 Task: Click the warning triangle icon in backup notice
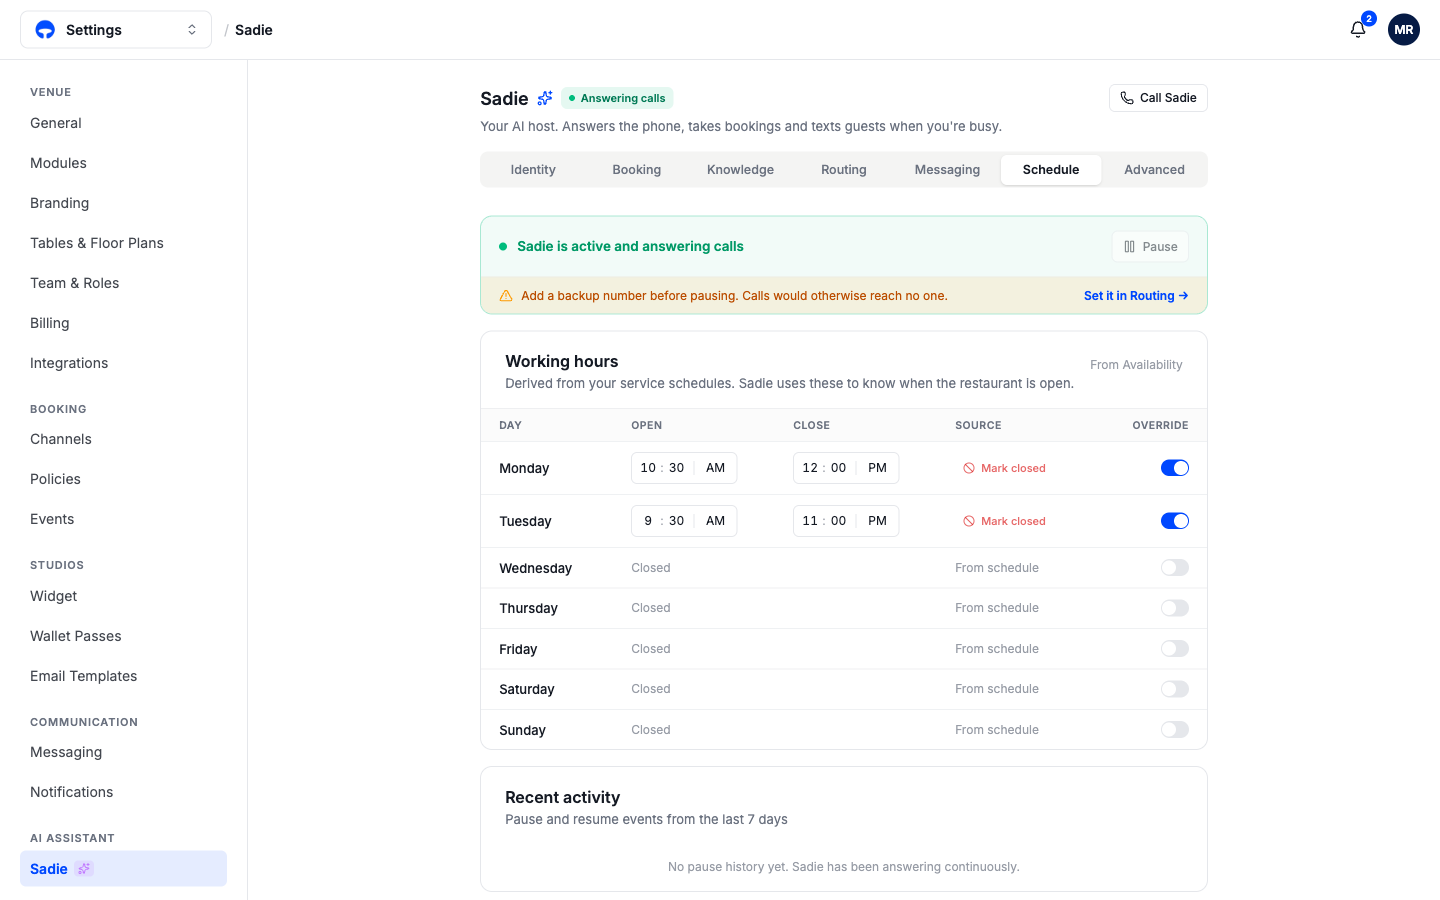coord(506,296)
